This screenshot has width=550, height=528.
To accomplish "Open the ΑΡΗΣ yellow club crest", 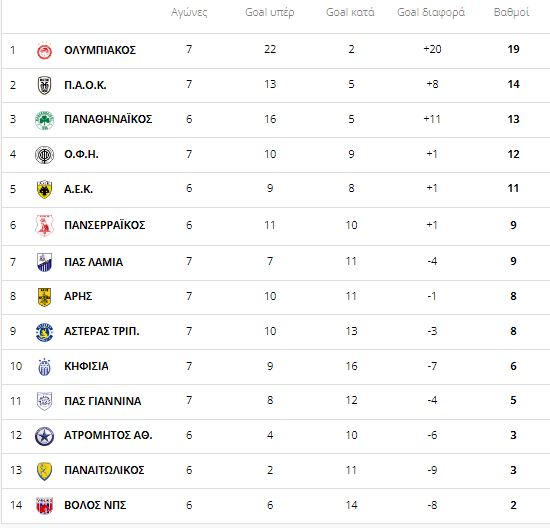I will click(x=45, y=297).
